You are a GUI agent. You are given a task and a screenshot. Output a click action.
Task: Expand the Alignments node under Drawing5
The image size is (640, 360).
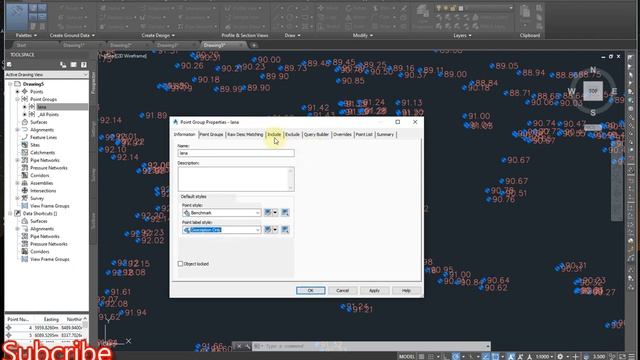click(18, 130)
